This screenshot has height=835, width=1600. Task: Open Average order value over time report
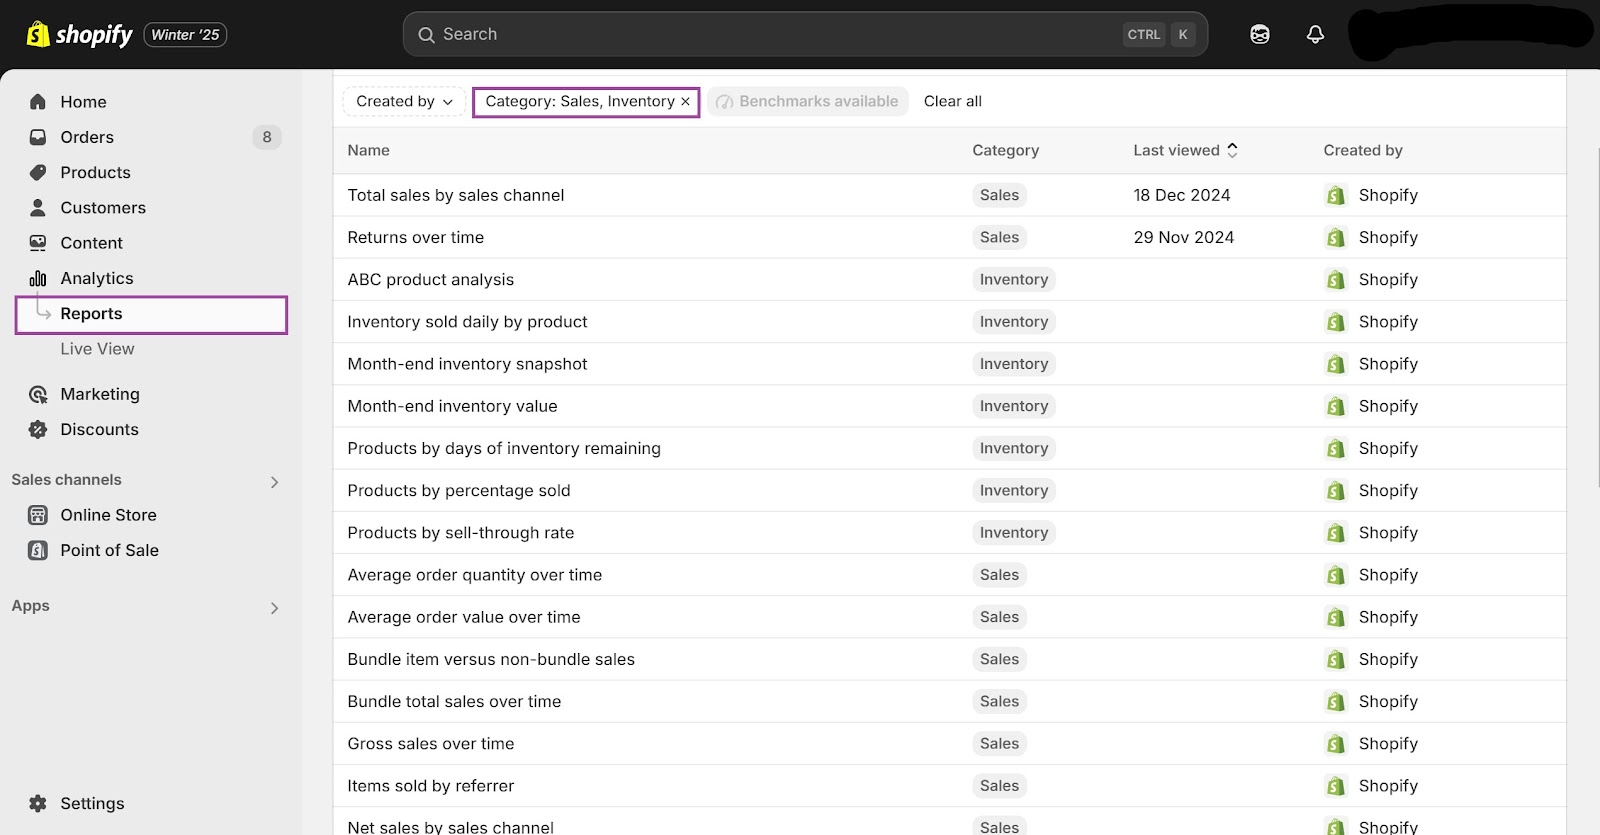(464, 617)
